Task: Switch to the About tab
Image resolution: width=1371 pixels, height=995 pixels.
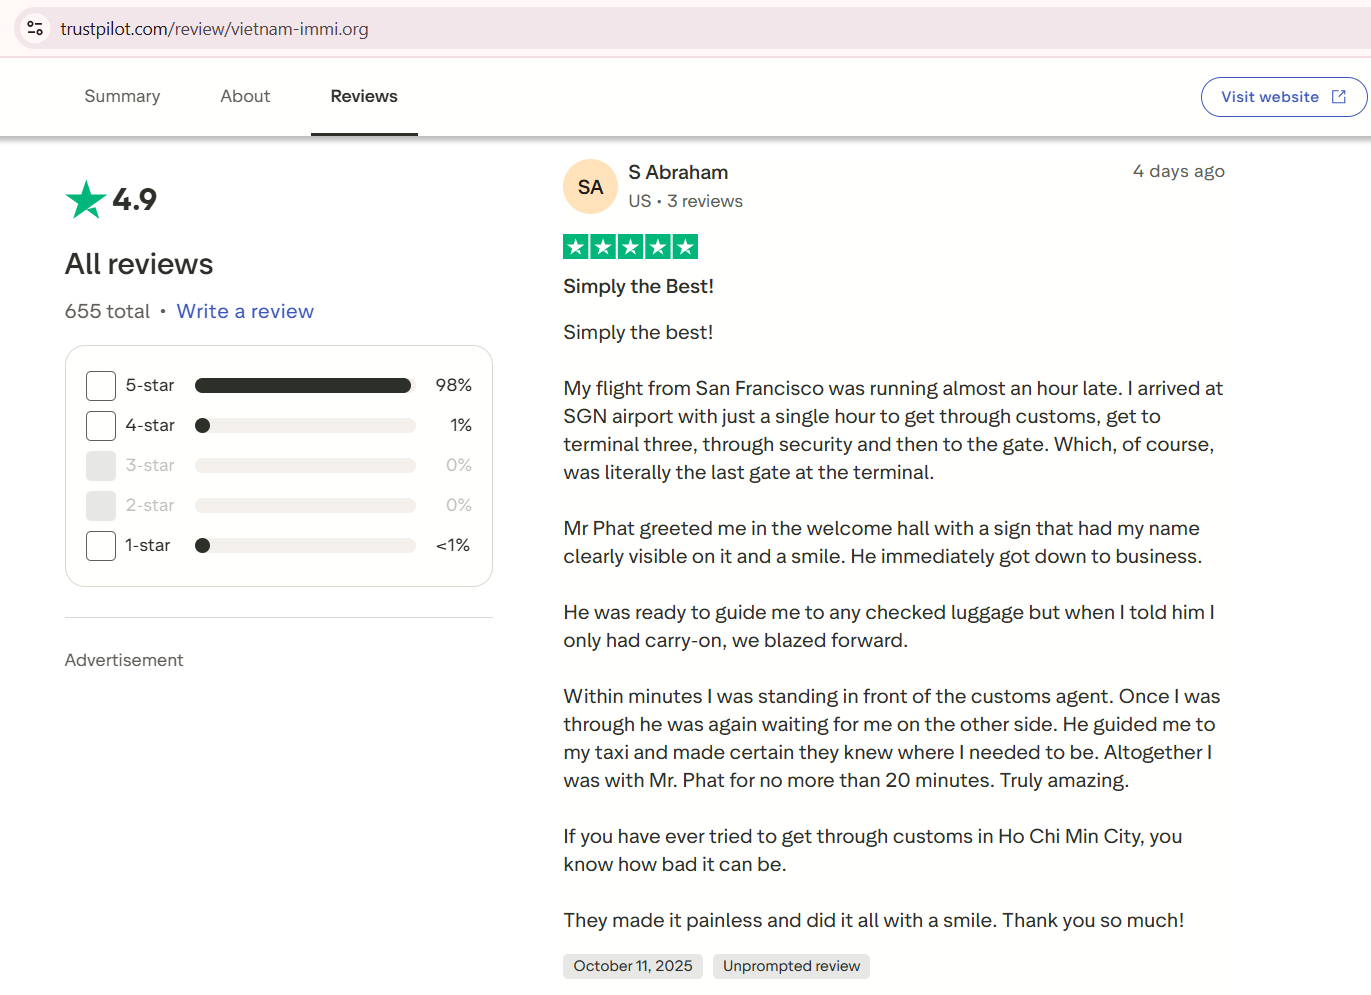Action: [x=245, y=97]
